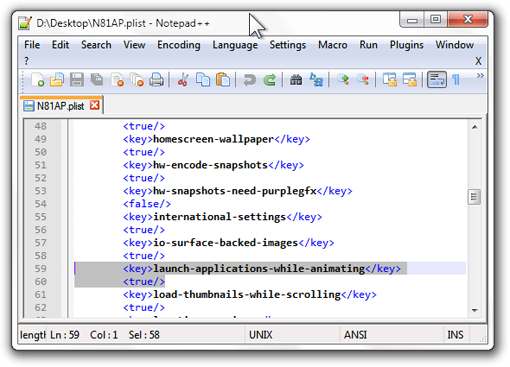Select the N81AP.plist tab
The width and height of the screenshot is (510, 367).
coord(60,106)
